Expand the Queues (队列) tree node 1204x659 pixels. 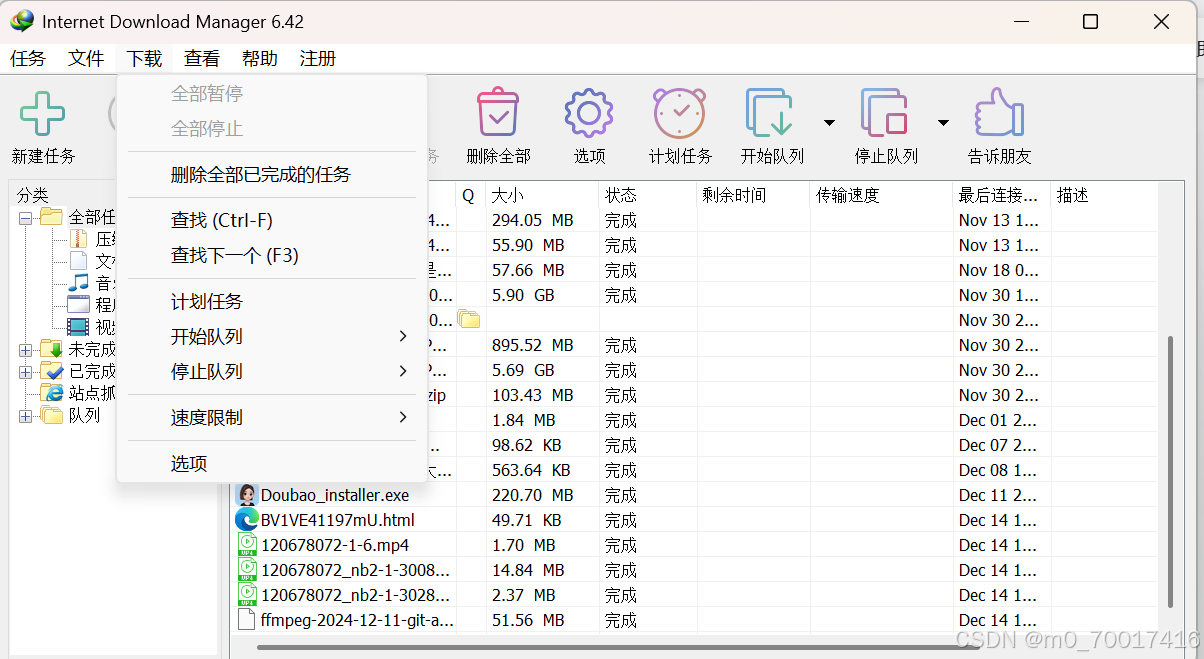25,415
